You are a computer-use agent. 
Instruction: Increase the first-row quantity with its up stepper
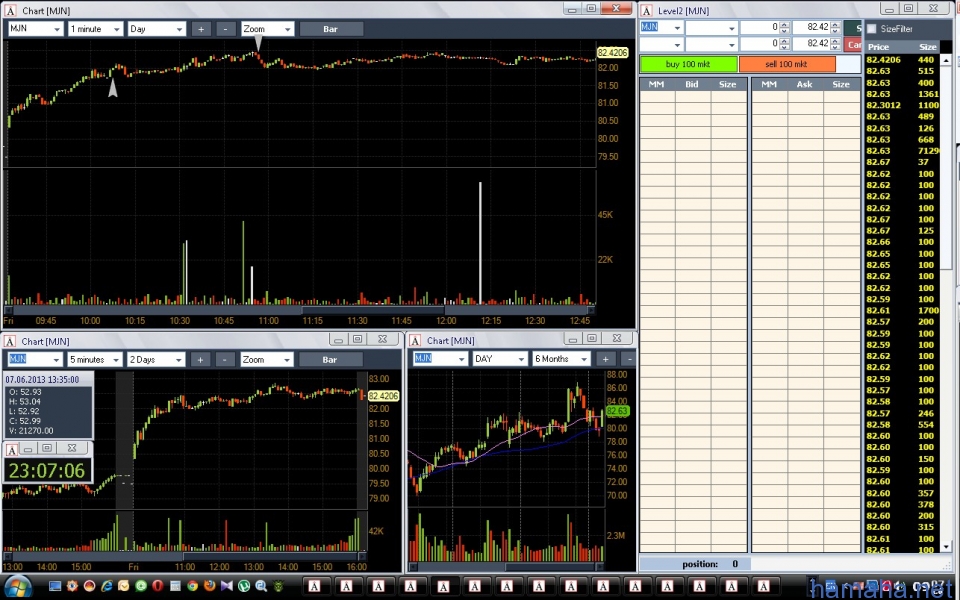tap(785, 24)
